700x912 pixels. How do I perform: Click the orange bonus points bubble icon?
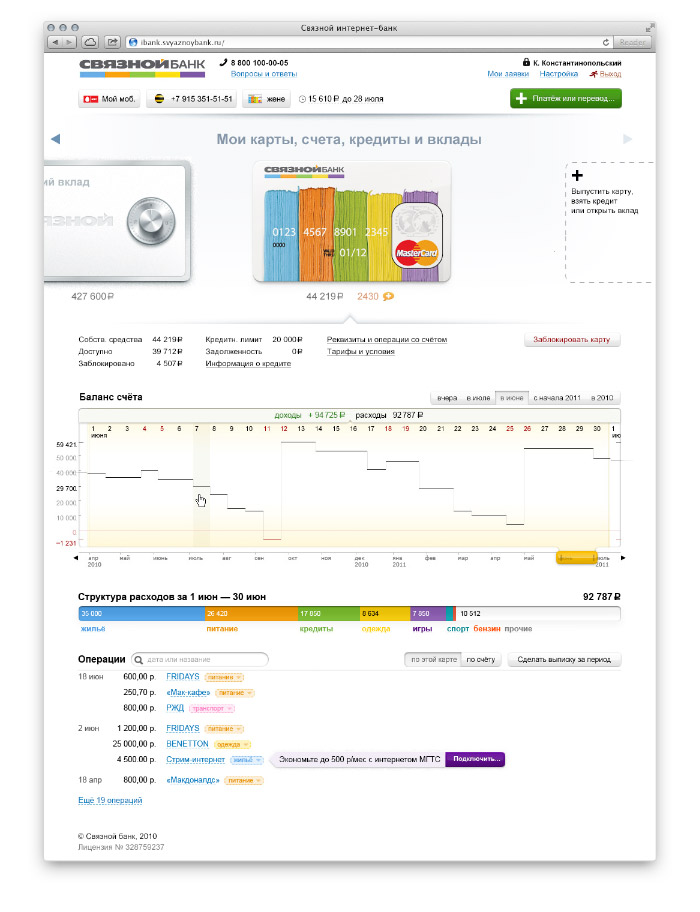click(x=389, y=296)
